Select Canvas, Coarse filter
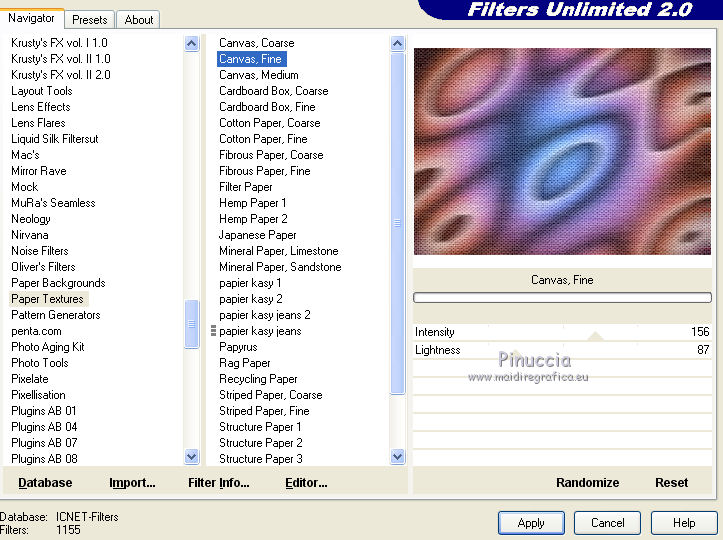 pyautogui.click(x=256, y=43)
